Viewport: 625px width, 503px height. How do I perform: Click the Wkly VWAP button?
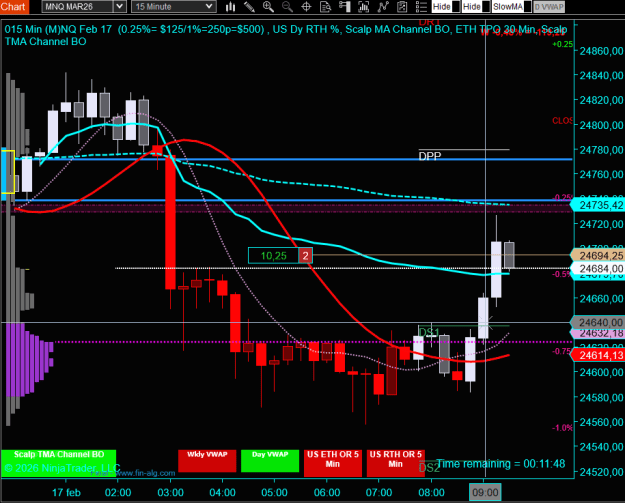(207, 461)
